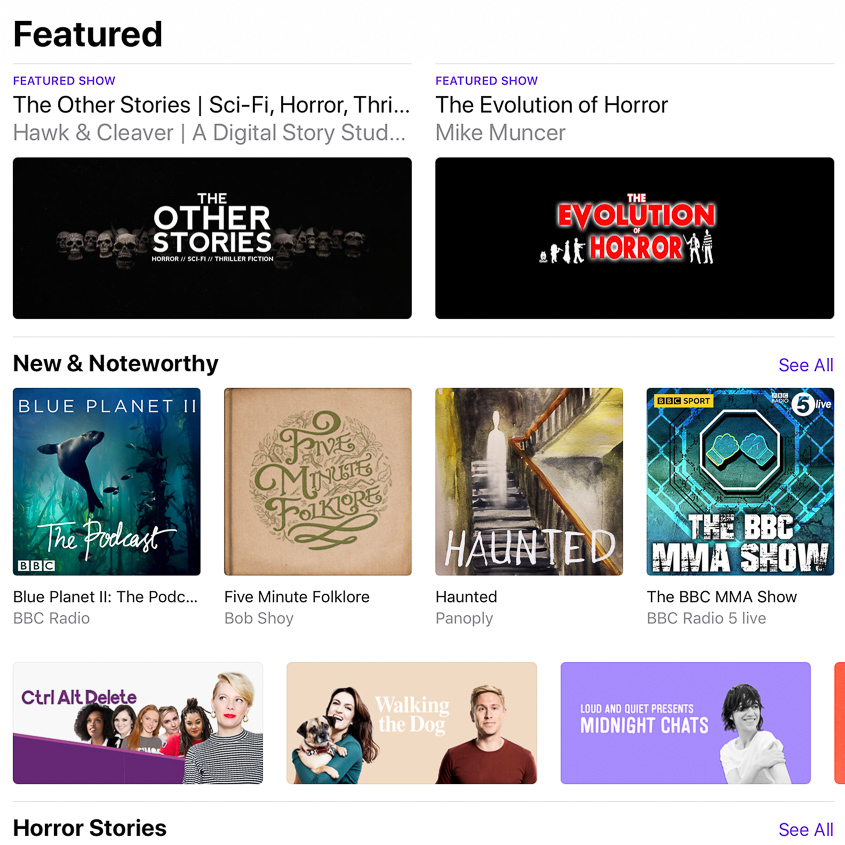Open The Other Stories featured banner
The width and height of the screenshot is (845, 845).
point(212,238)
